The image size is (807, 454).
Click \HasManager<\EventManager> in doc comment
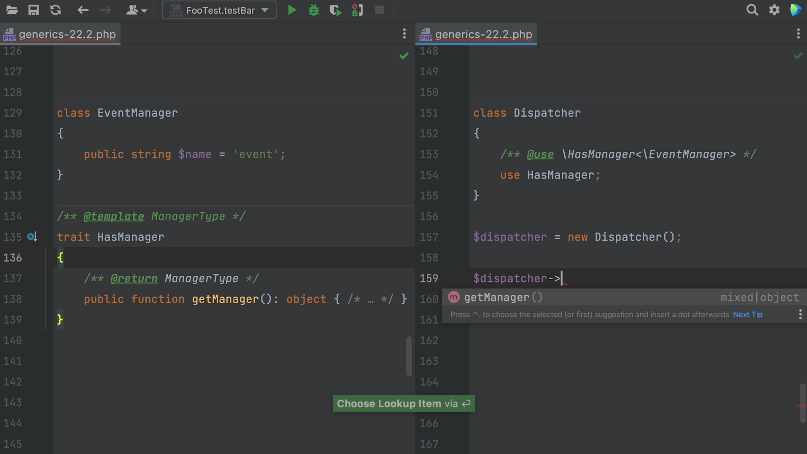648,154
